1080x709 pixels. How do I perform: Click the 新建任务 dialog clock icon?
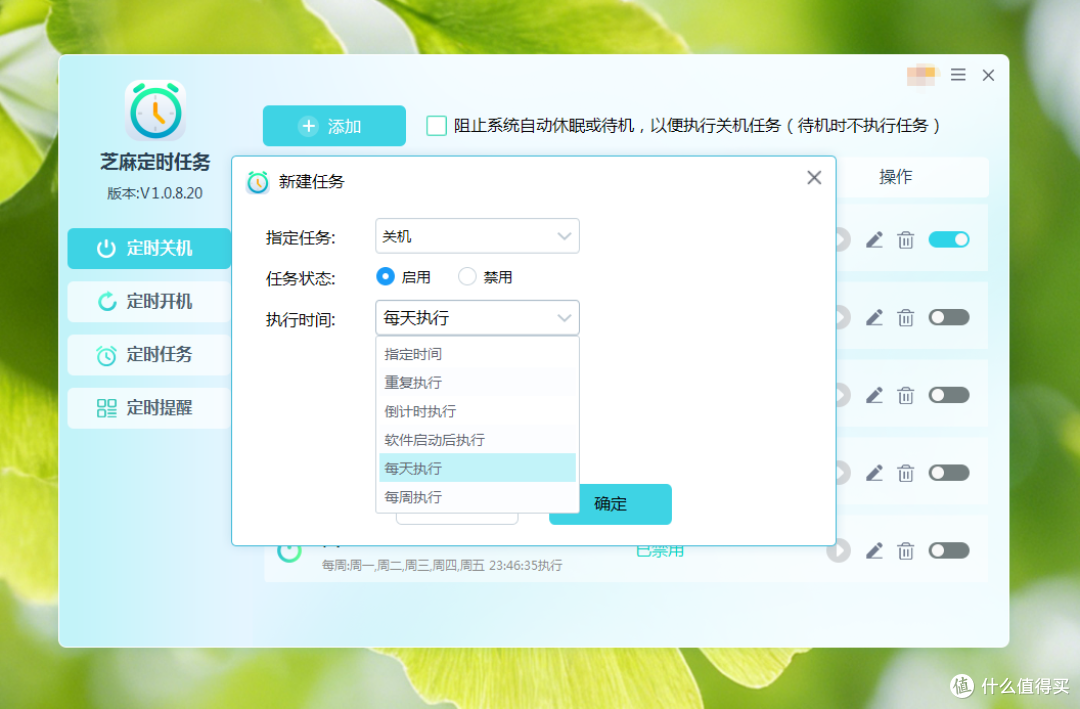pos(258,182)
